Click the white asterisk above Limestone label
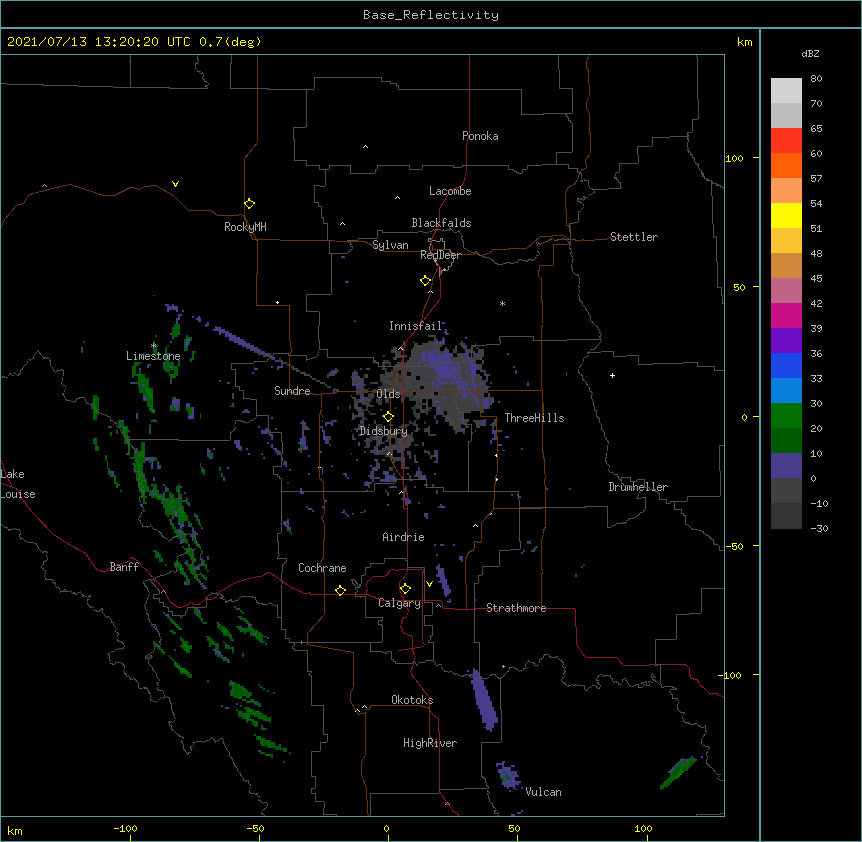 coord(154,346)
